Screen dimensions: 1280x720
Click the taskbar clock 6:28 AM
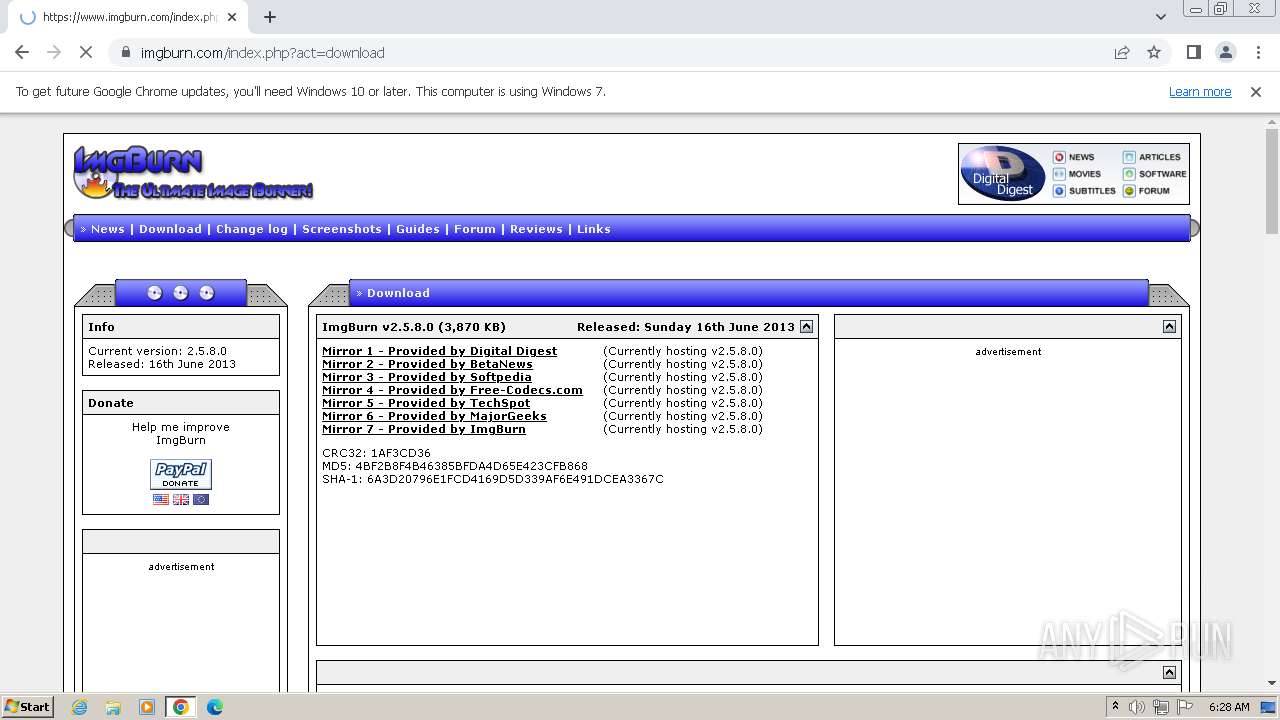click(x=1229, y=707)
